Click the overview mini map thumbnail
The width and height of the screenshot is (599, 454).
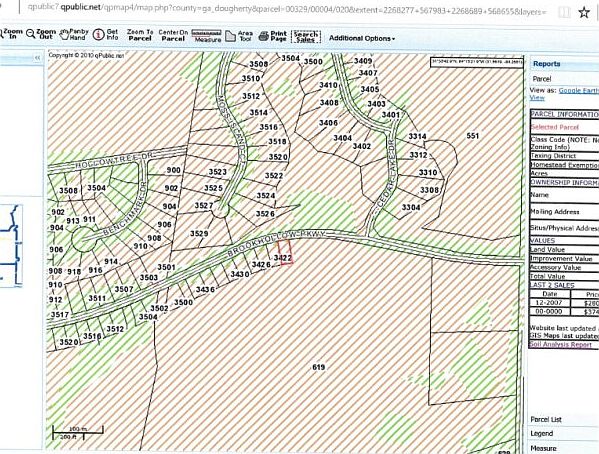pyautogui.click(x=11, y=246)
